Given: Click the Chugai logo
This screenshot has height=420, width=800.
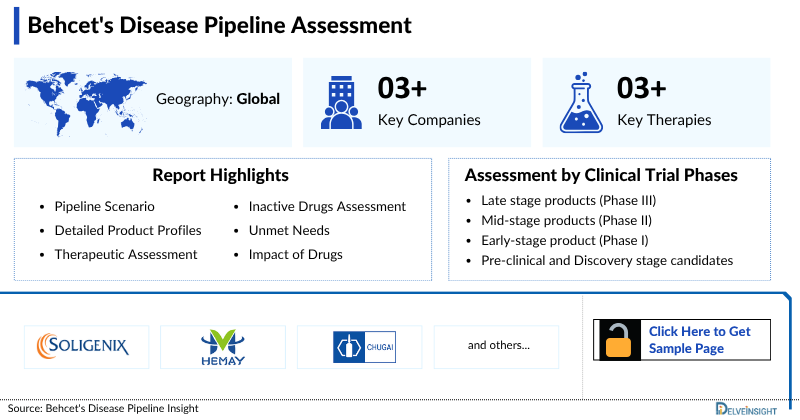Looking at the screenshot, I should click(364, 347).
